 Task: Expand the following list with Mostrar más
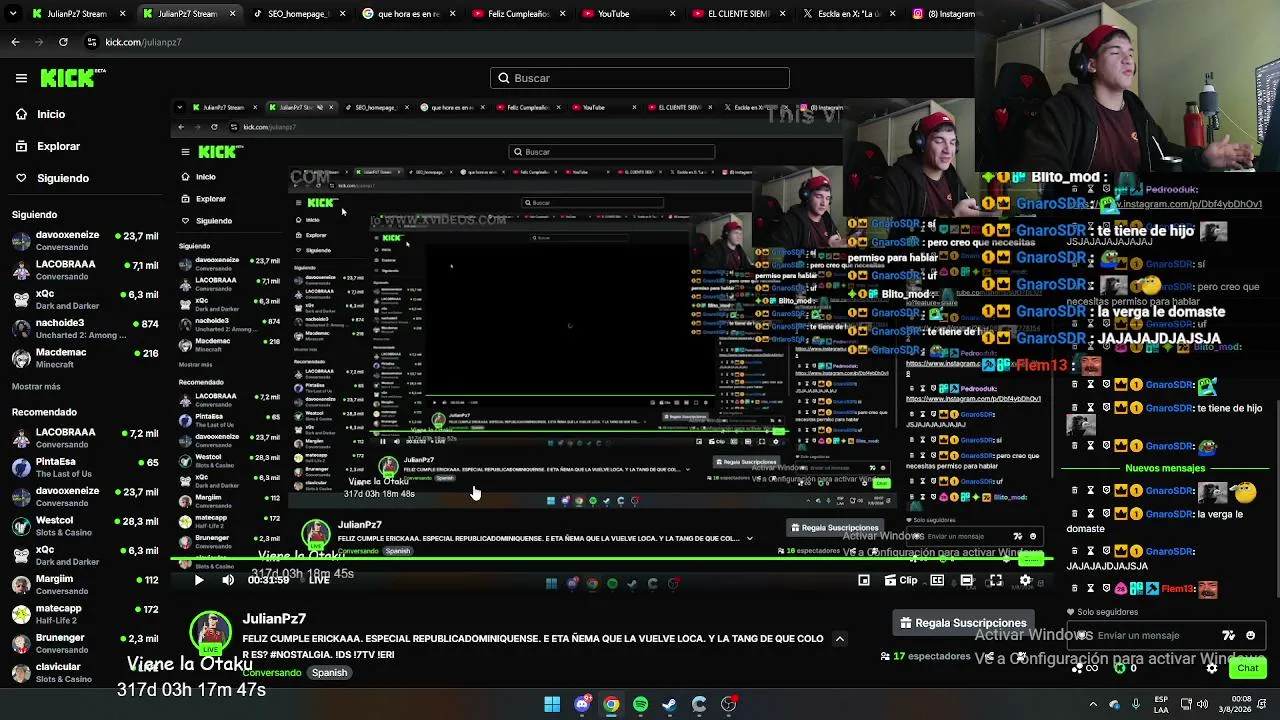click(x=36, y=386)
